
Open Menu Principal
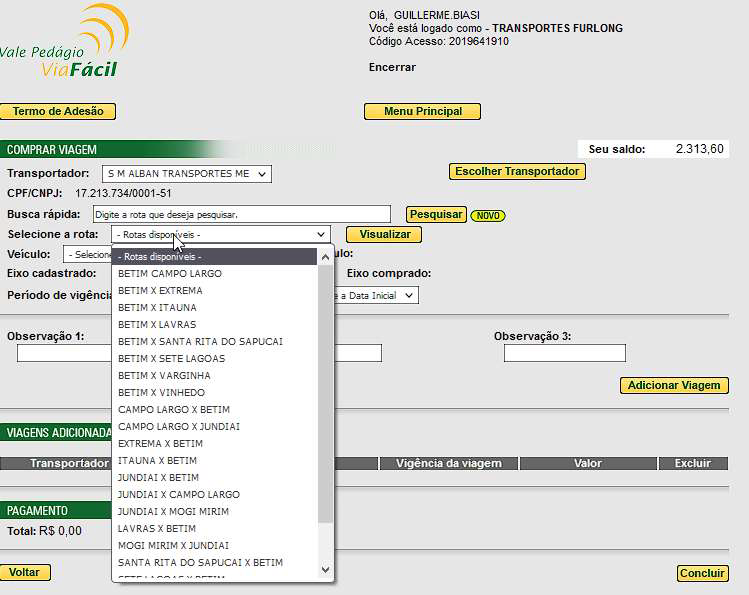(422, 111)
